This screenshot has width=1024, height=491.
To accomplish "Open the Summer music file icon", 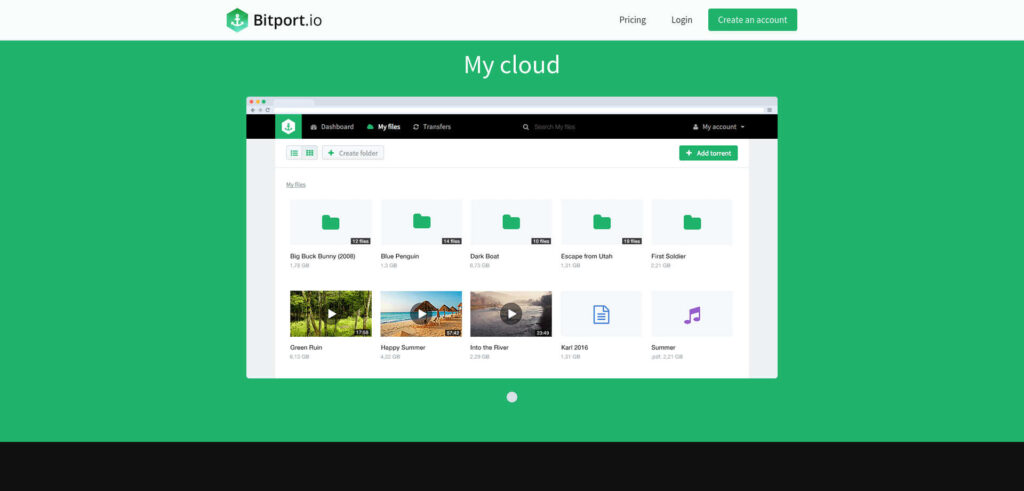I will 692,314.
